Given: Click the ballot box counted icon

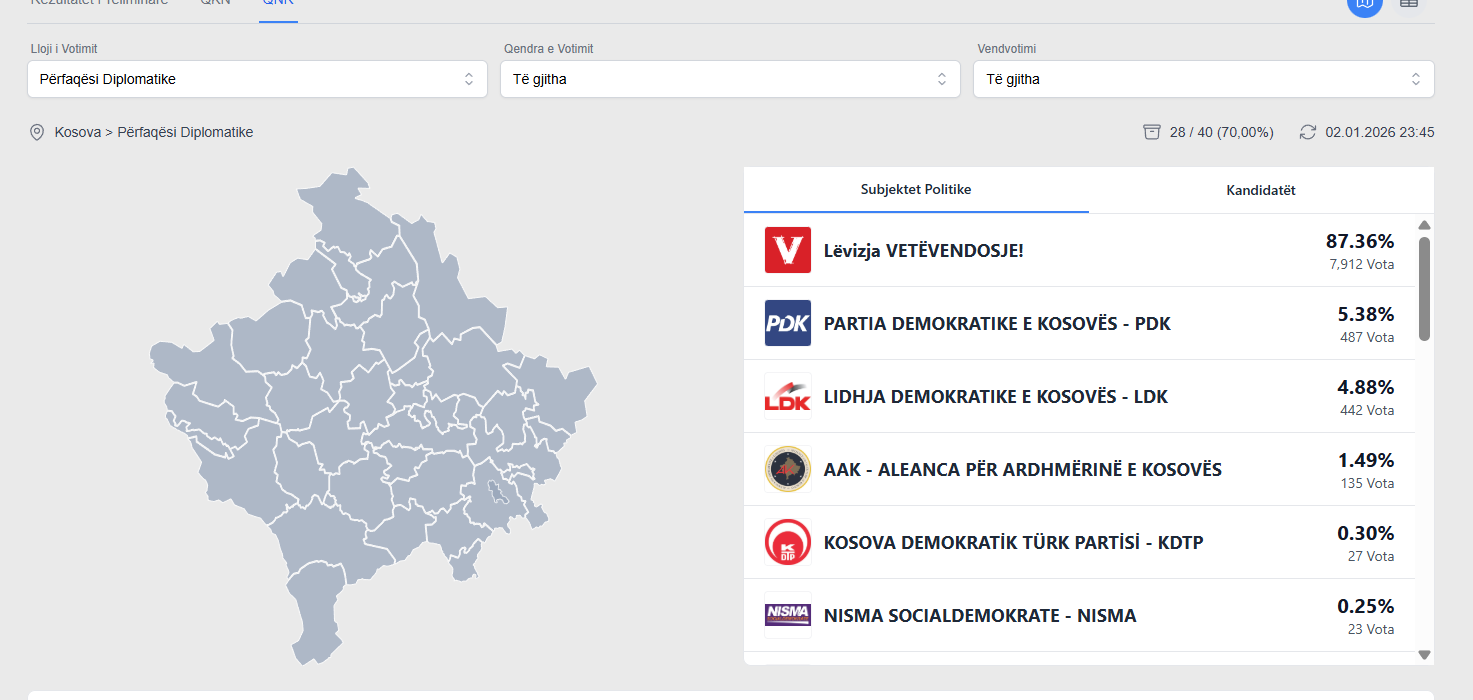Looking at the screenshot, I should (x=1152, y=132).
